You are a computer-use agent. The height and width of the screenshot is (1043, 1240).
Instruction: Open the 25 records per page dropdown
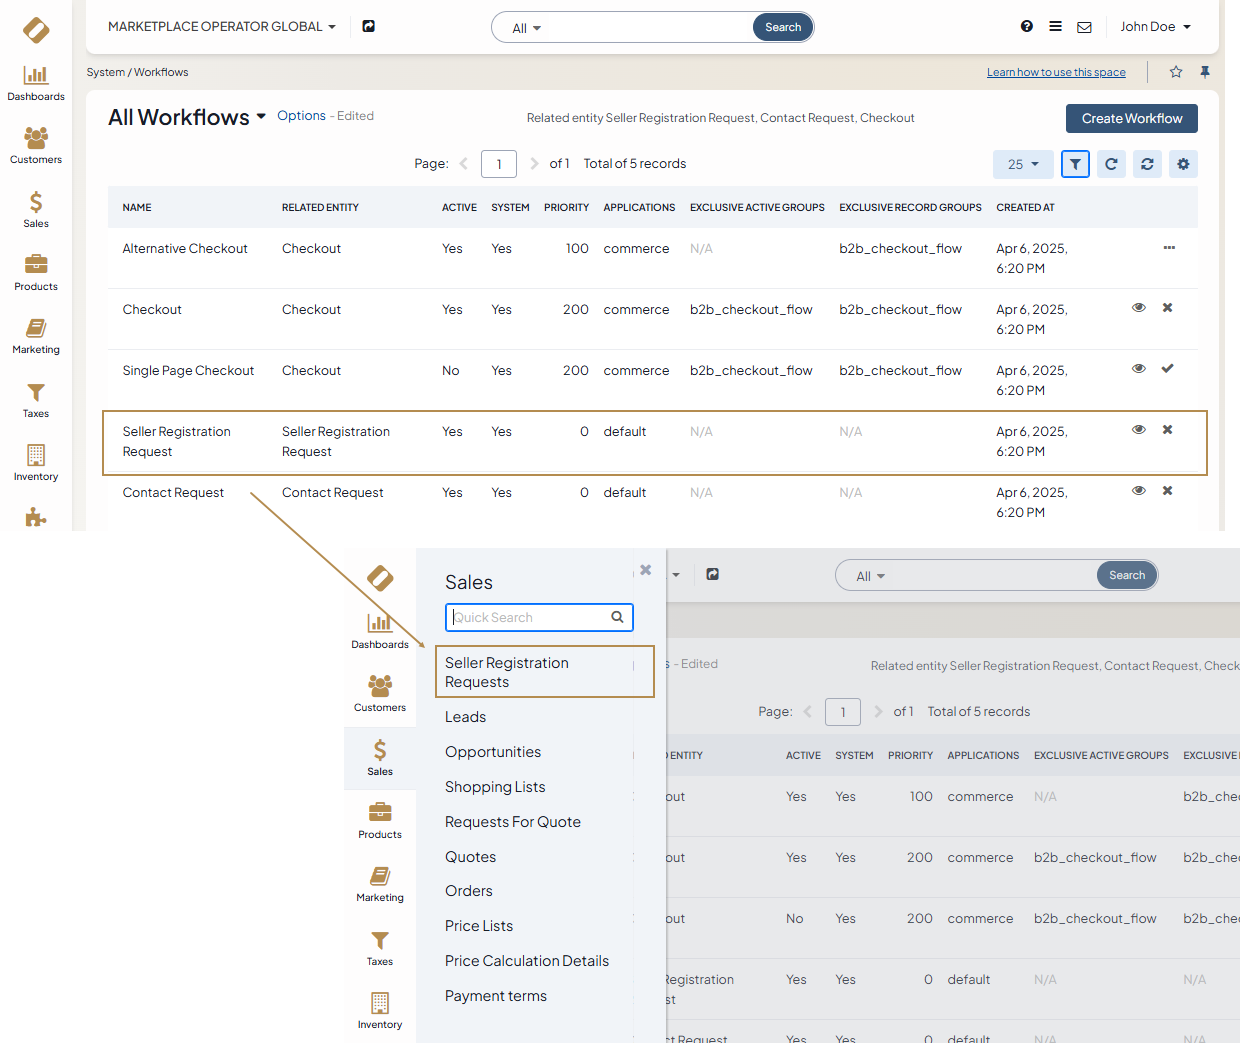coord(1022,164)
